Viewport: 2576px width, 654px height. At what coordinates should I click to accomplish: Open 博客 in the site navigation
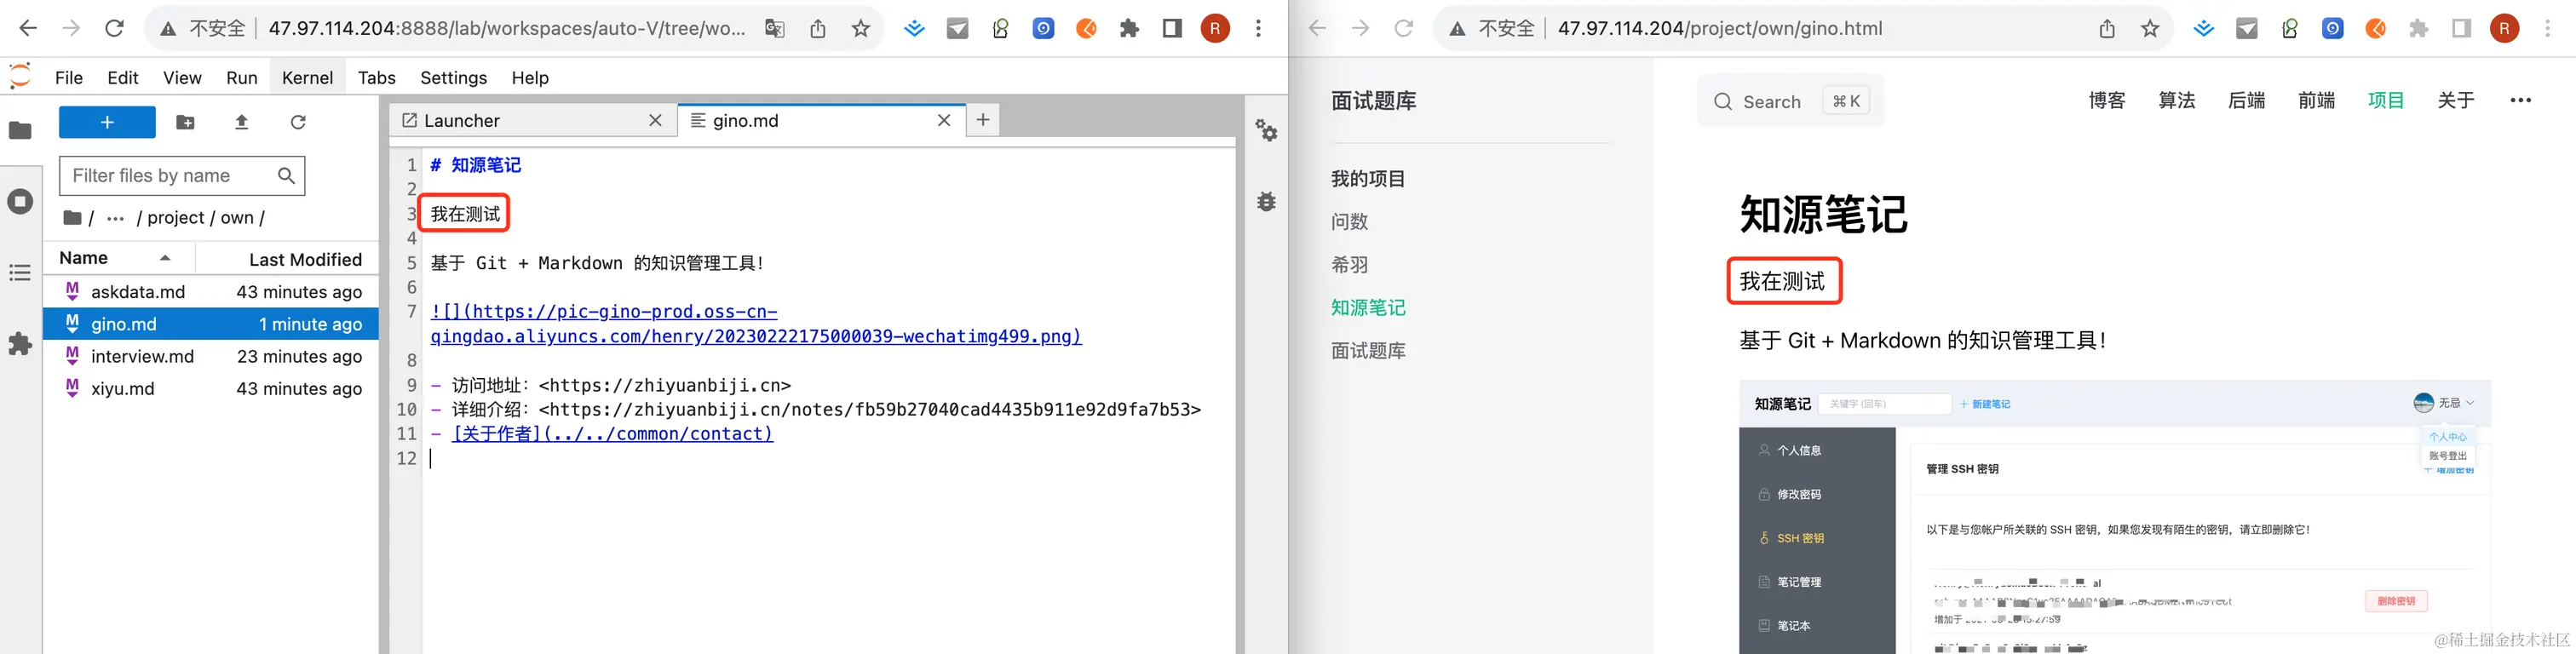(x=2107, y=100)
